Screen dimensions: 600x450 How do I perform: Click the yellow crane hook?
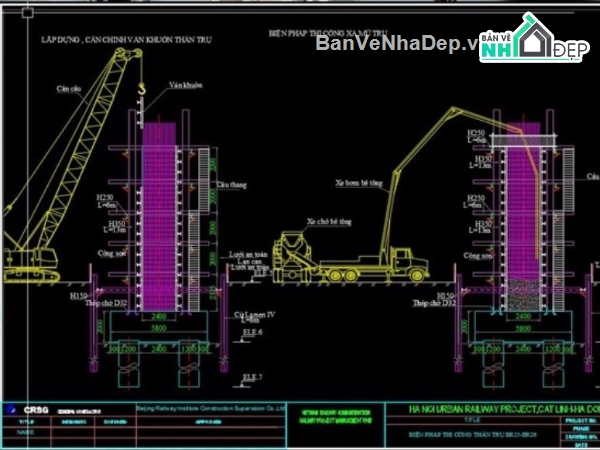[142, 89]
